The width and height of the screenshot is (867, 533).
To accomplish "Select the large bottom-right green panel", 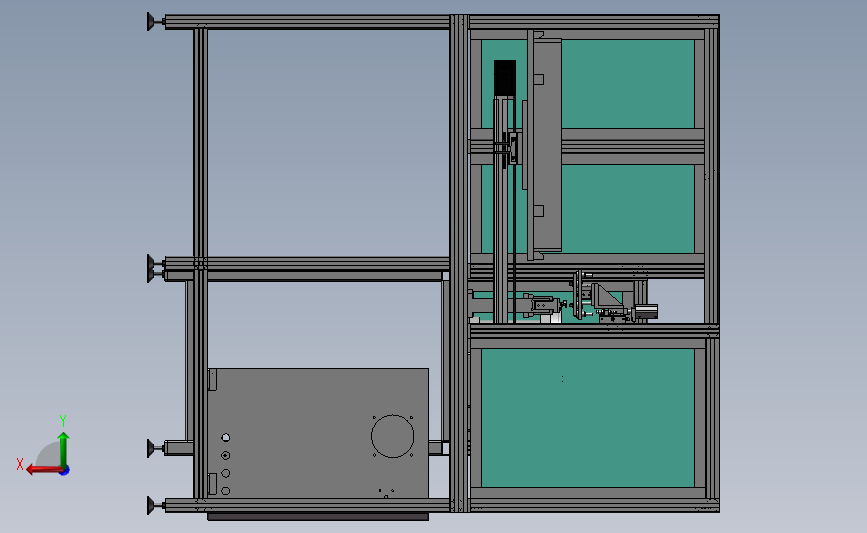I will pos(588,418).
